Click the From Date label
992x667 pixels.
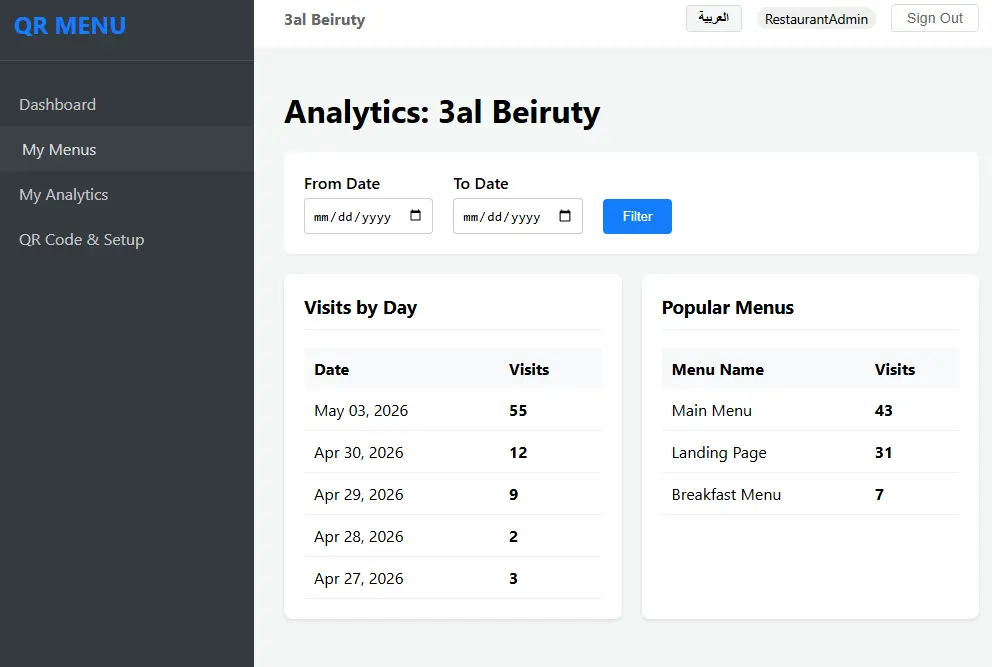click(342, 184)
